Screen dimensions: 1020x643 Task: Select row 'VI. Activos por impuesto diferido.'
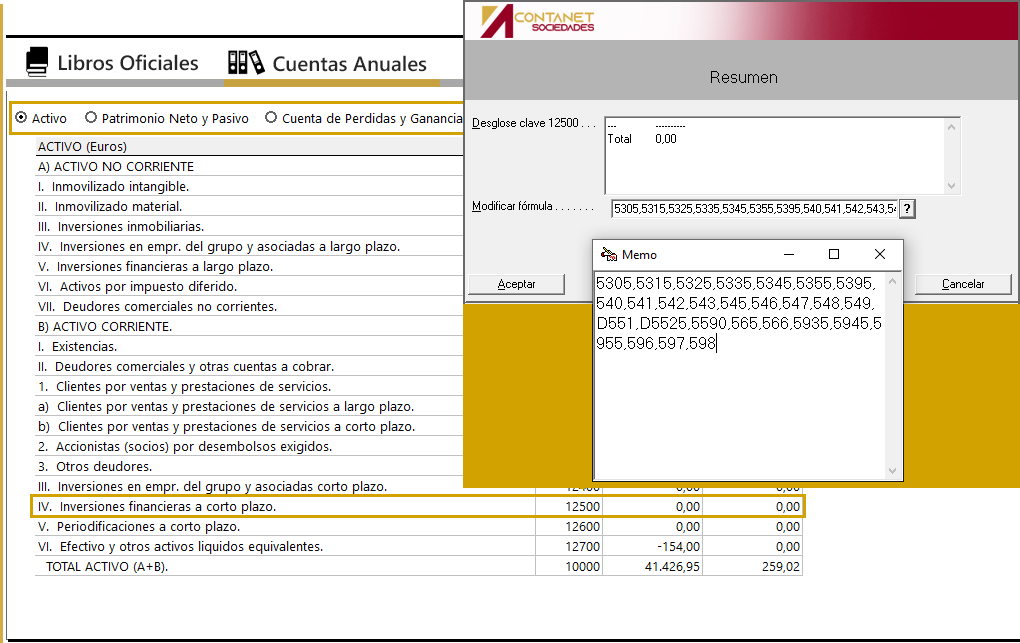tap(249, 287)
